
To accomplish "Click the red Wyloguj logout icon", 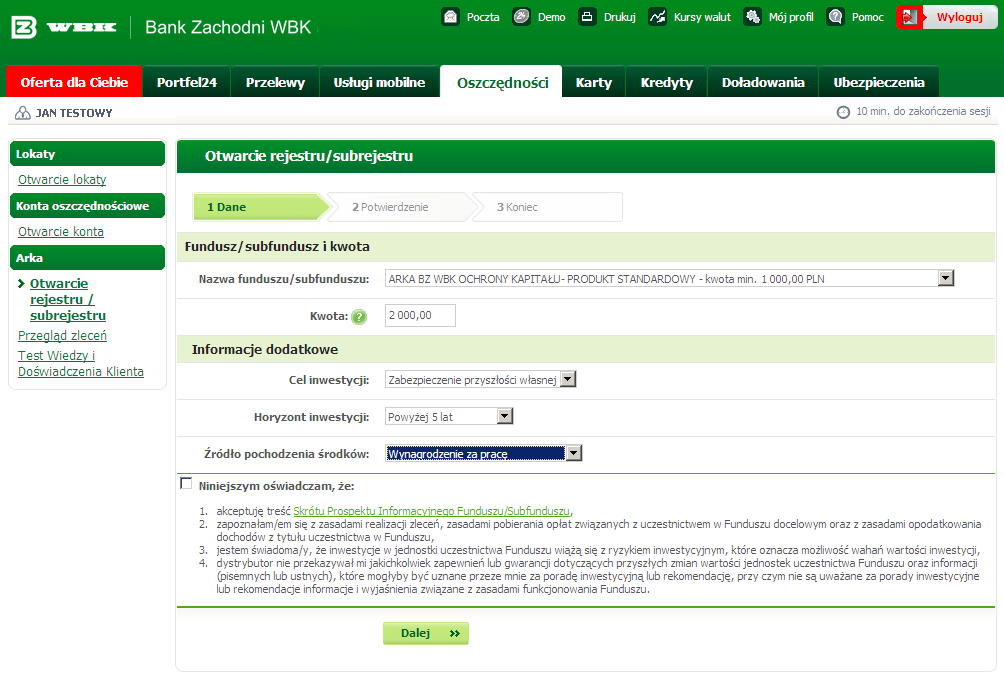I will (910, 17).
